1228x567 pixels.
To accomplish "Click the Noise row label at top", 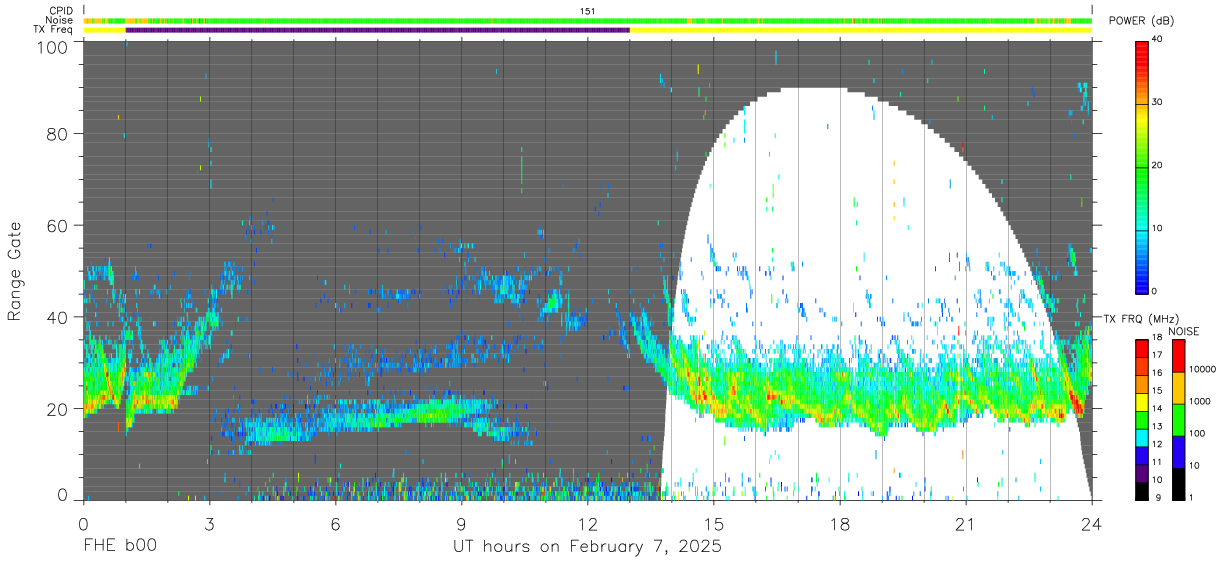I will [x=60, y=20].
